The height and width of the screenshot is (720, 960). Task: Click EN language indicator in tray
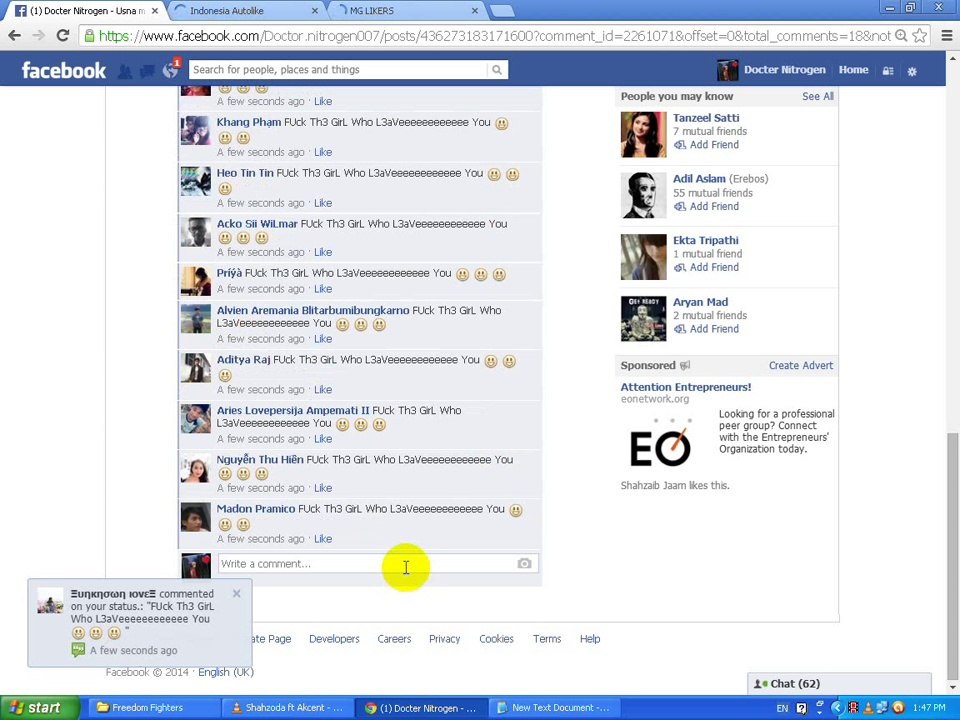point(782,708)
